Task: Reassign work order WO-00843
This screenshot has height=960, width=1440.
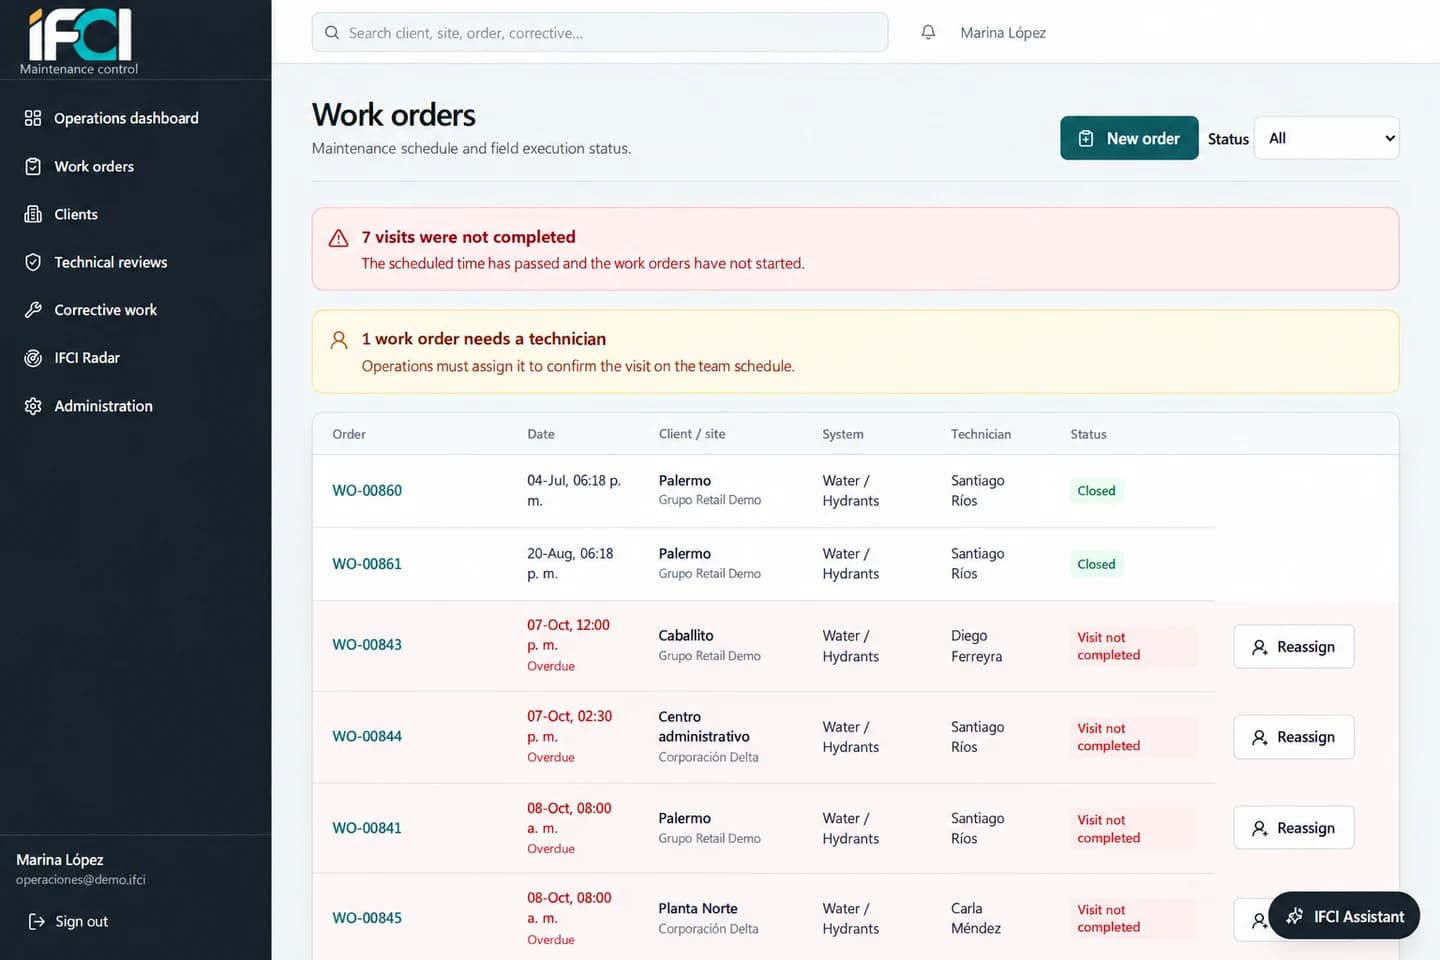Action: [x=1294, y=647]
